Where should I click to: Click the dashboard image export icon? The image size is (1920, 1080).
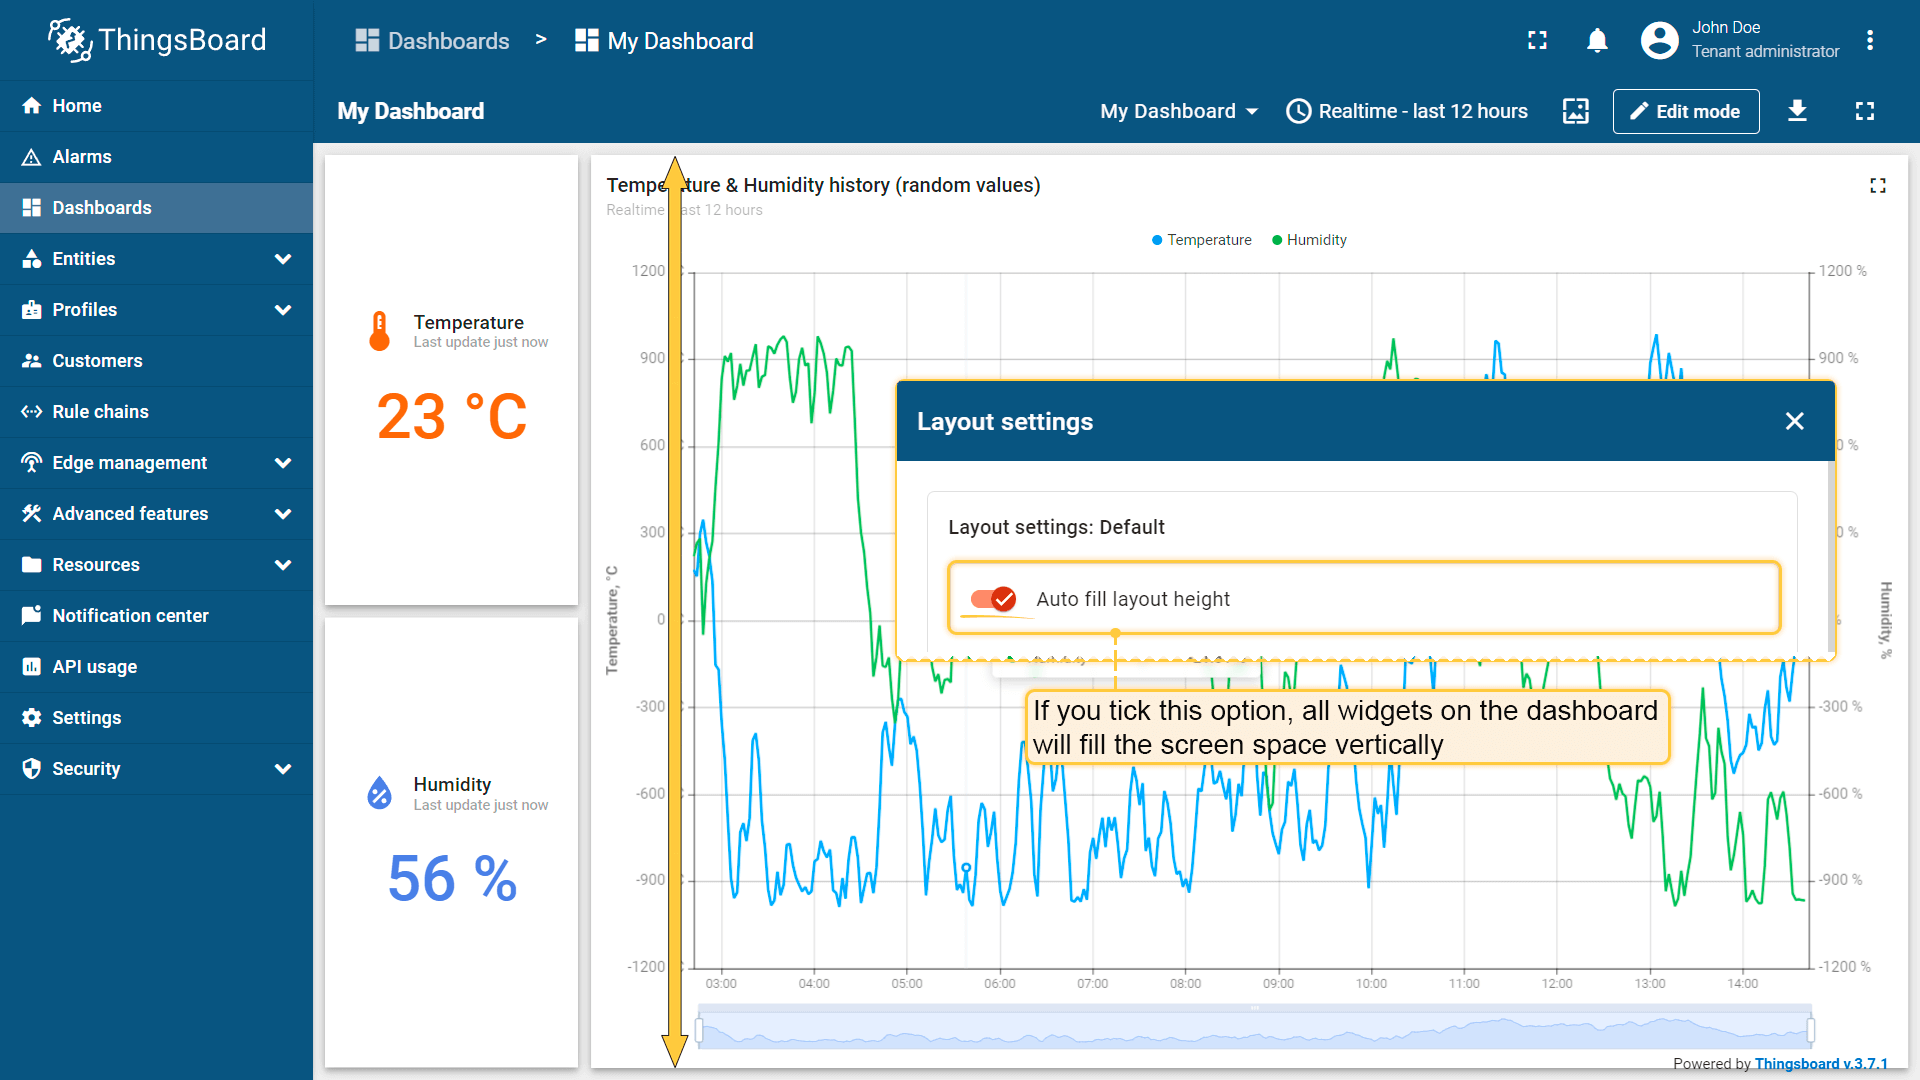click(x=1575, y=111)
